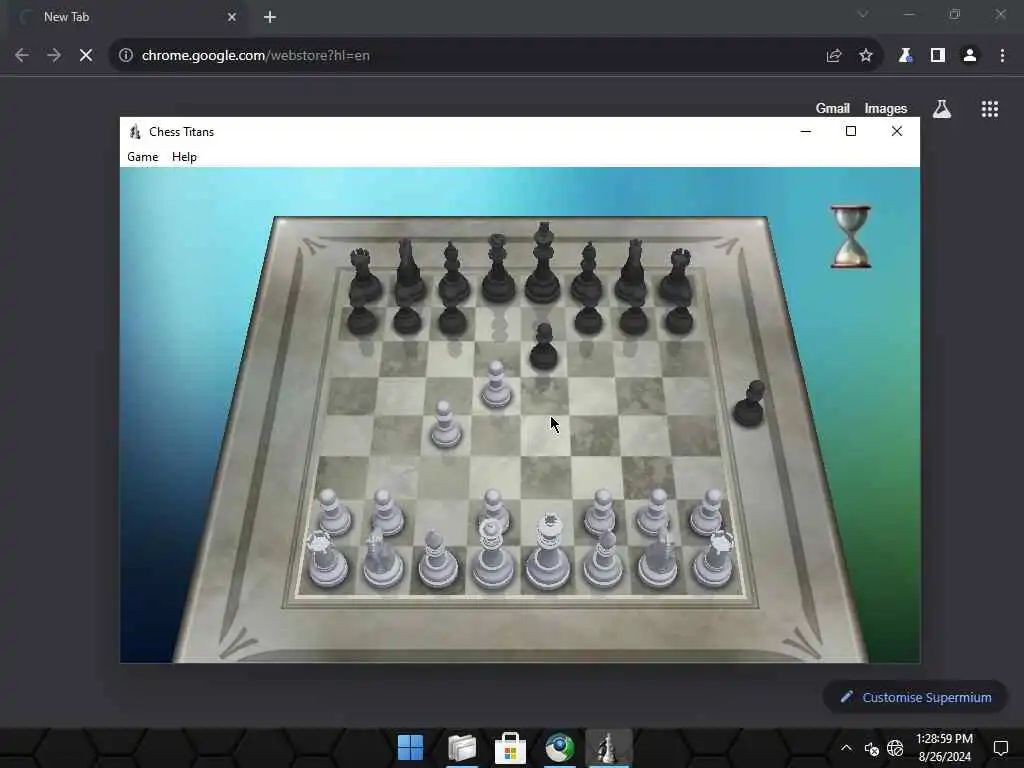This screenshot has width=1024, height=768.
Task: Maximize the Chess Titans window
Action: (x=851, y=131)
